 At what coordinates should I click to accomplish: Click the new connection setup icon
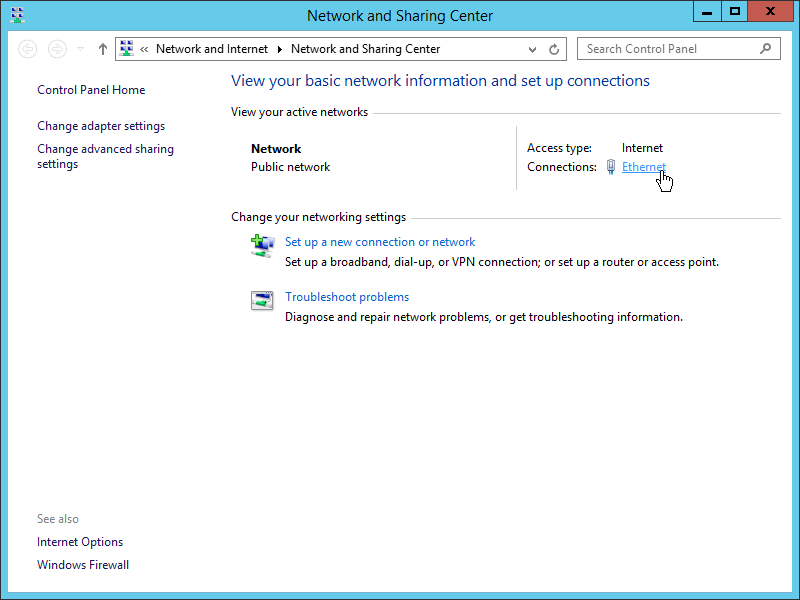[x=262, y=246]
